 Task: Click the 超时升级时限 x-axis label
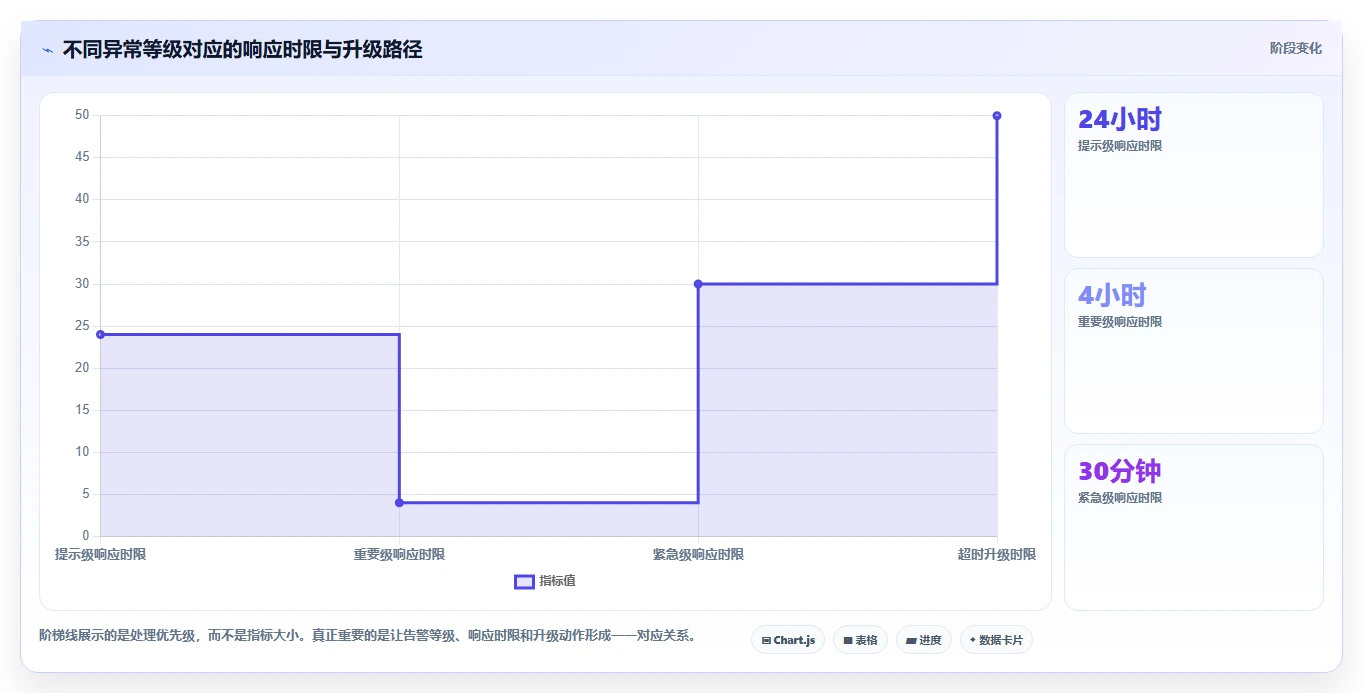point(997,554)
